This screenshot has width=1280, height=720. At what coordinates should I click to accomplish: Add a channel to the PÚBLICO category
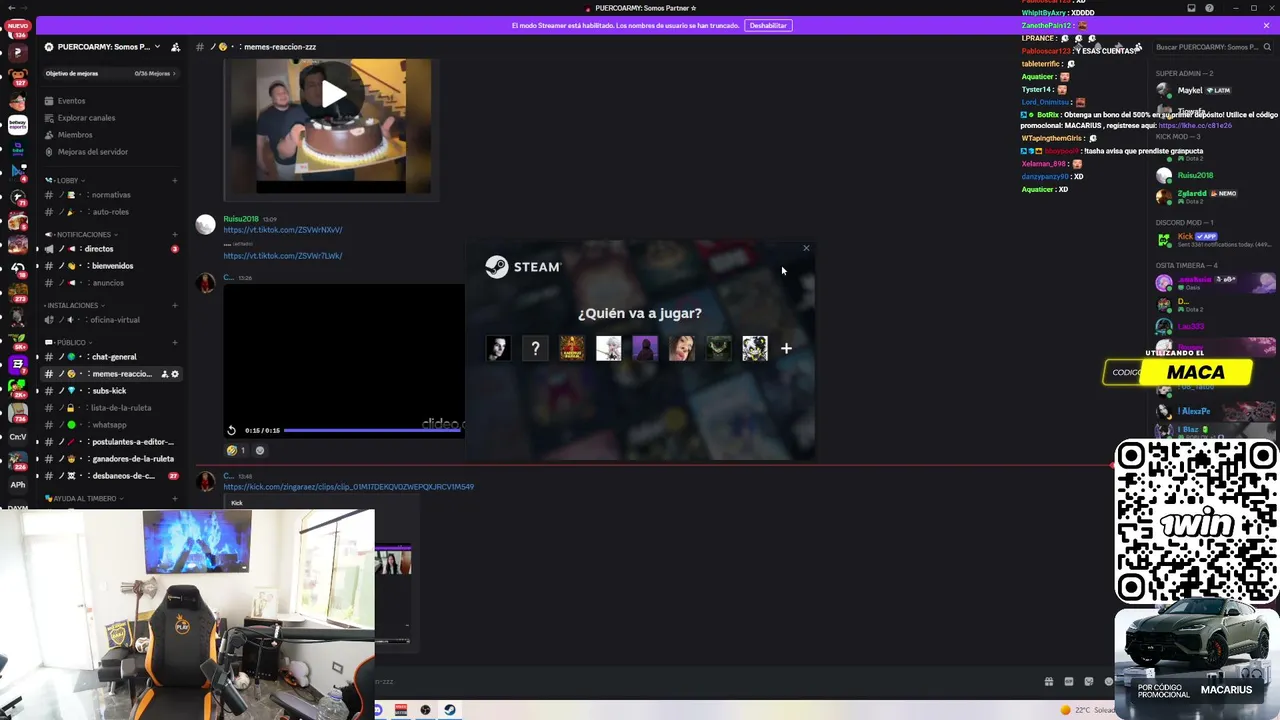pyautogui.click(x=175, y=343)
